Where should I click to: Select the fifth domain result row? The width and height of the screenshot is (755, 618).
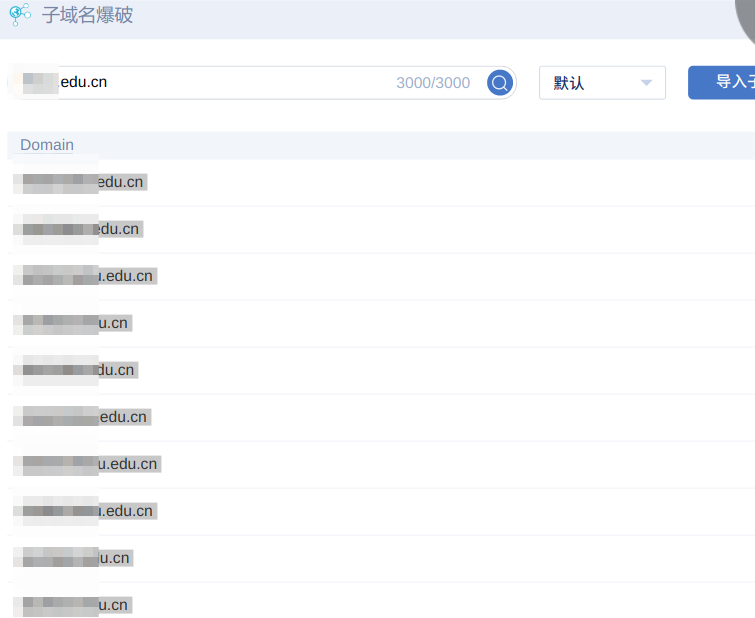click(76, 370)
